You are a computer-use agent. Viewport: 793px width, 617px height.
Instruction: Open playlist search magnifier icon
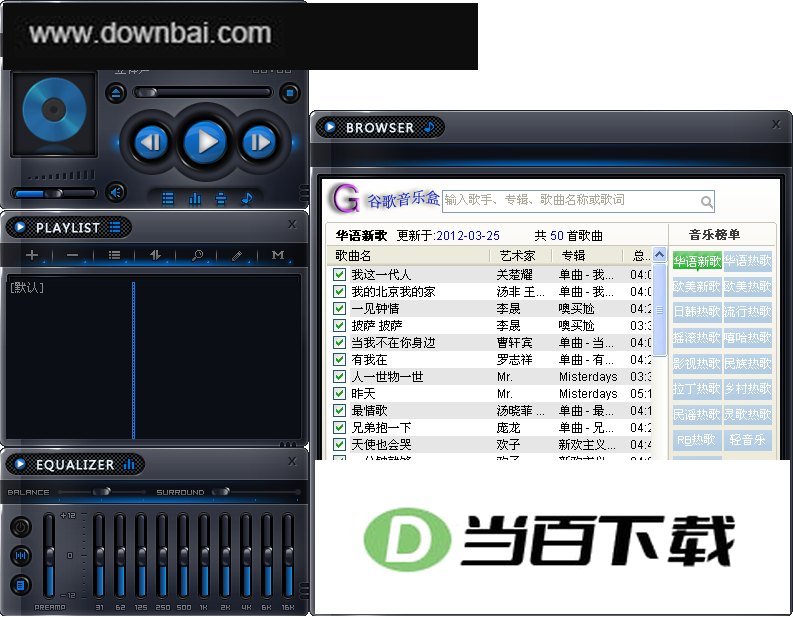[197, 255]
